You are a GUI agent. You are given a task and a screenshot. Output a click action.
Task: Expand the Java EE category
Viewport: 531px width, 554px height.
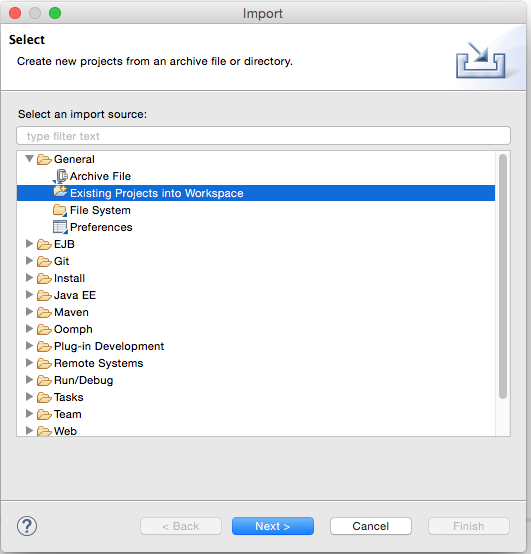30,295
